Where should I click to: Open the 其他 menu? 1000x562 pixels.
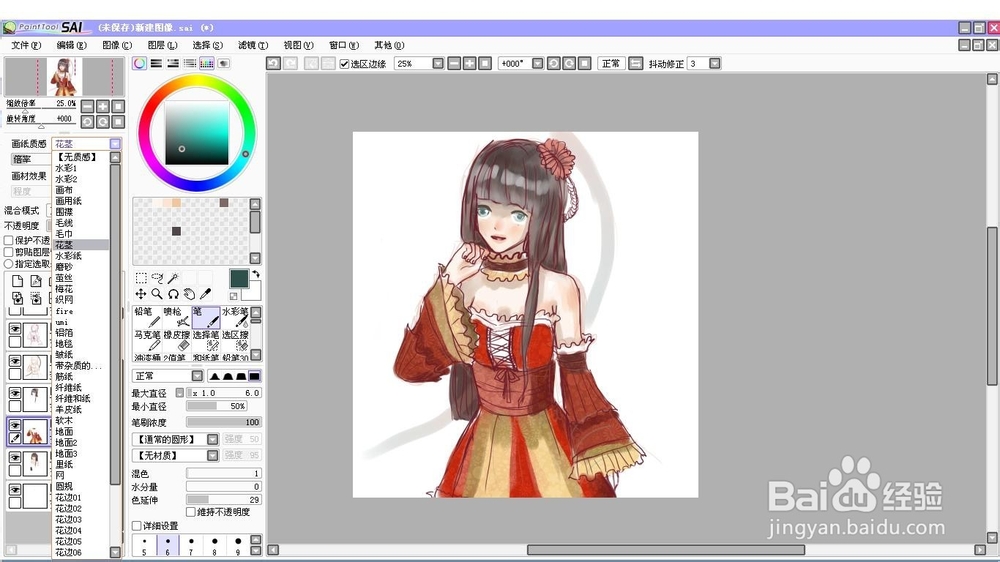click(x=389, y=45)
